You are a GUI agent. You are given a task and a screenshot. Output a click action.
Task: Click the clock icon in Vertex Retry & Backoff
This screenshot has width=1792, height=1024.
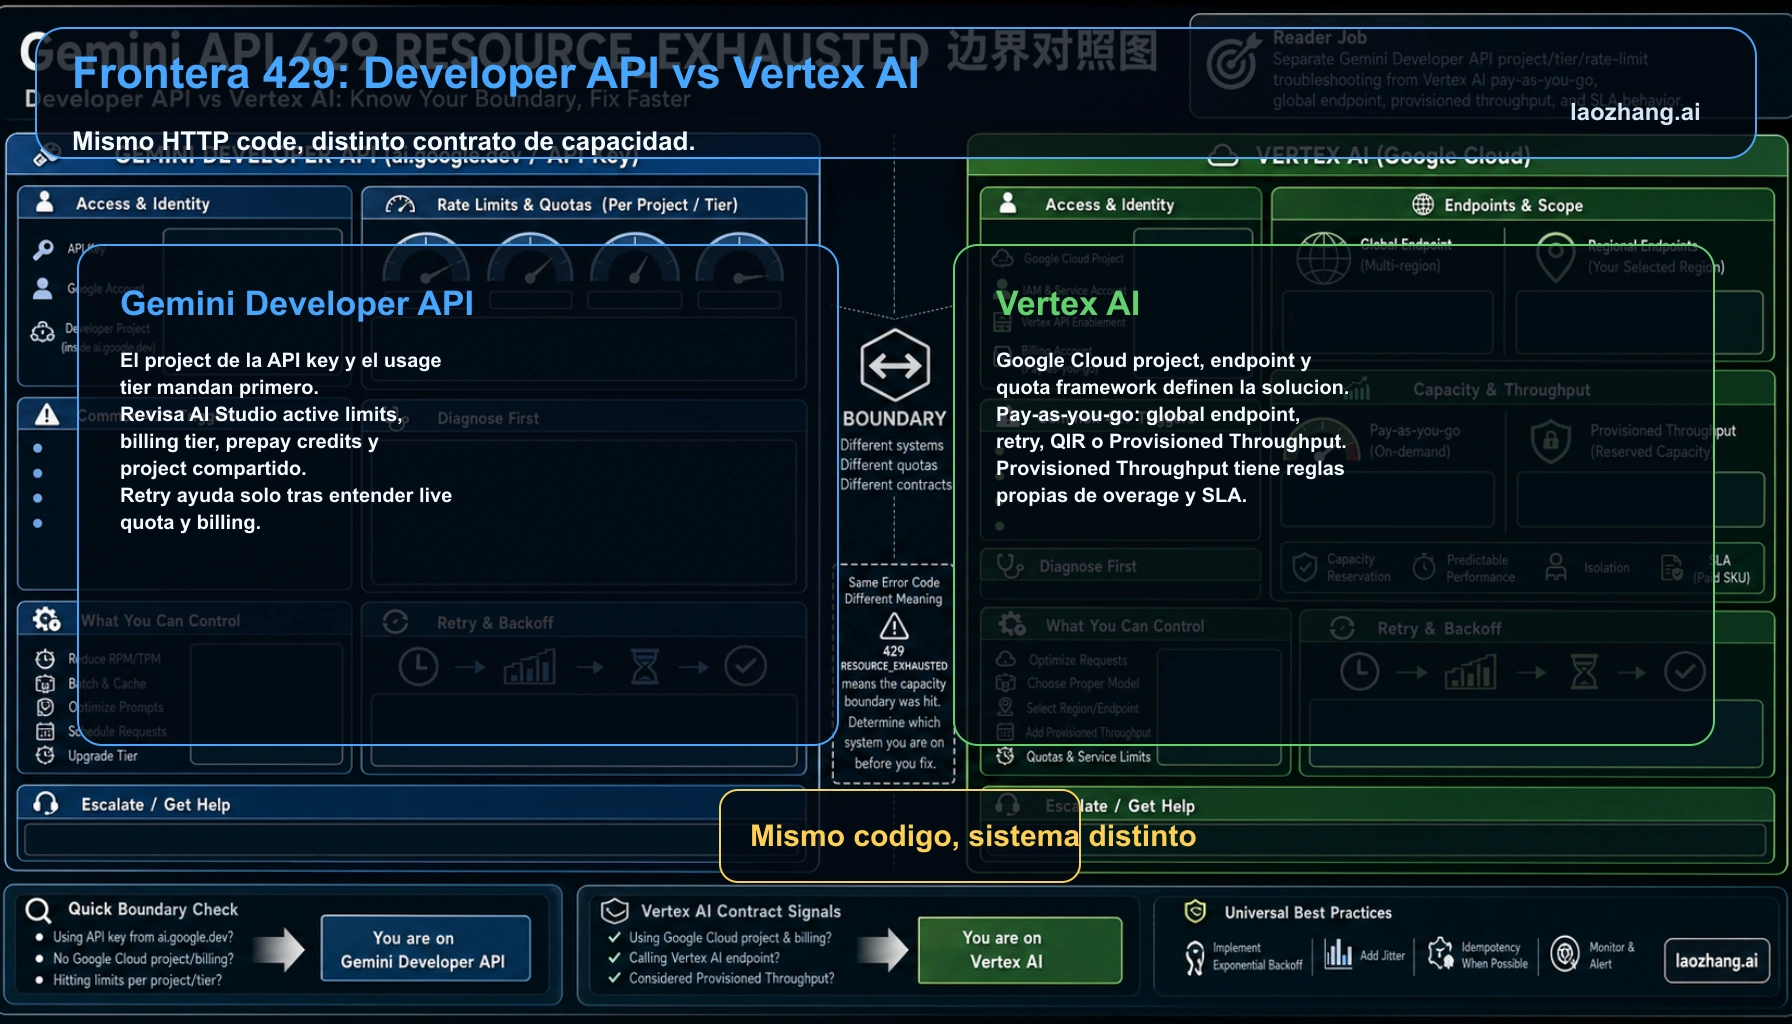pos(1360,672)
